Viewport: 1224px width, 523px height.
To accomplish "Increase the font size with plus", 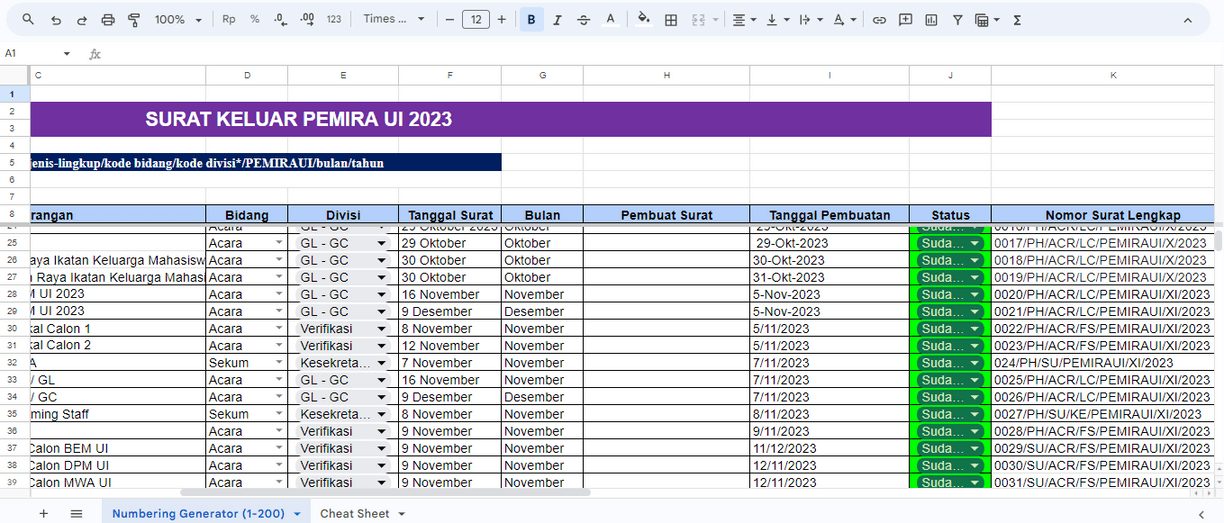I will point(502,20).
